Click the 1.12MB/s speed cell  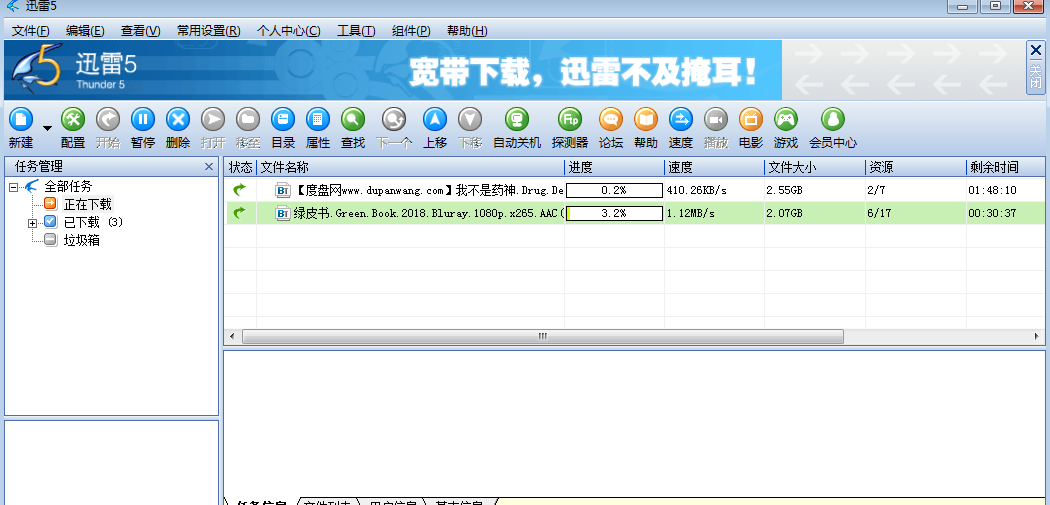[690, 214]
